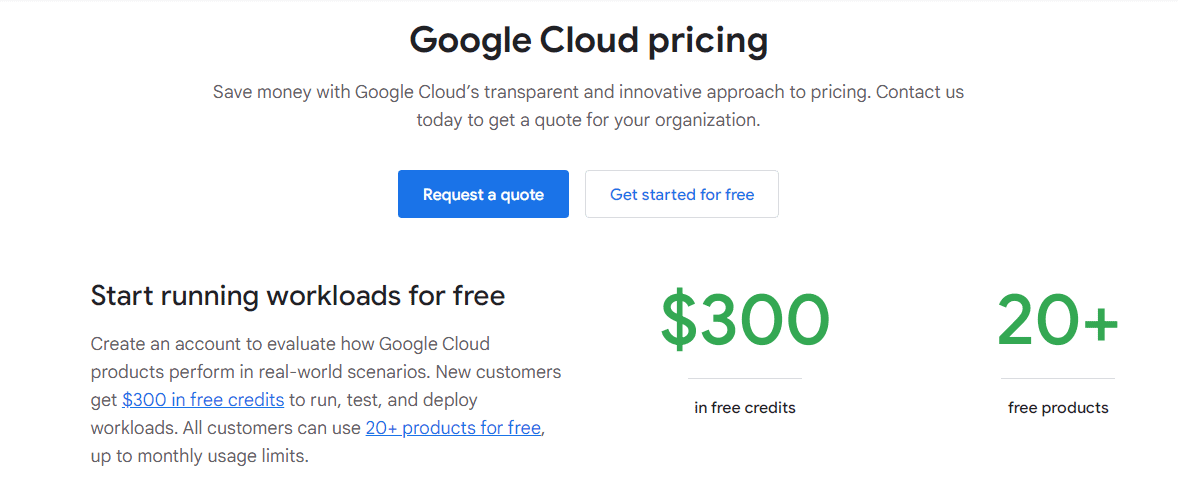
Task: Follow the 20+ products for free link
Action: tap(453, 428)
